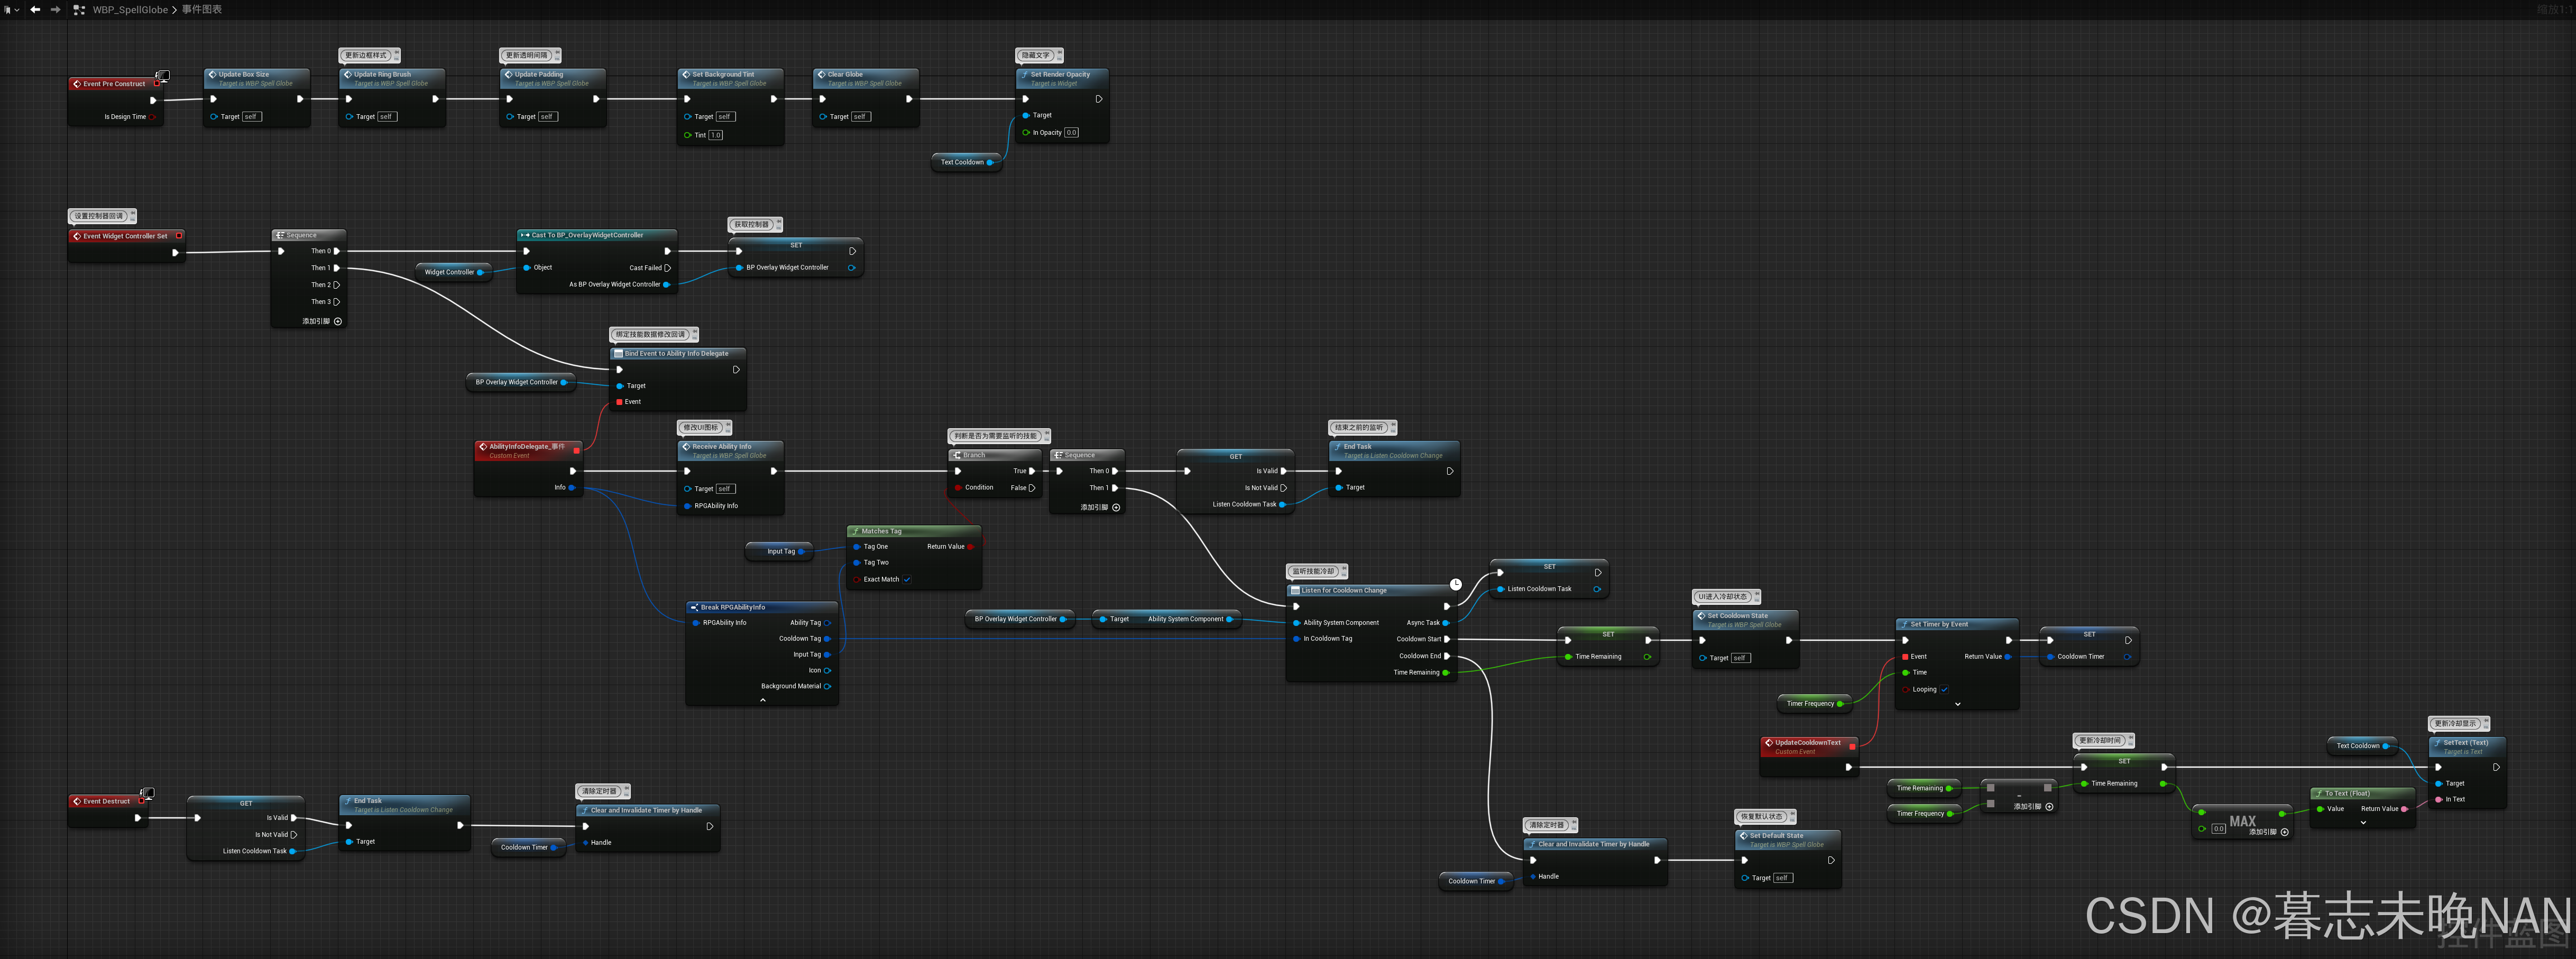2576x959 pixels.
Task: Click 添加引脚 on Sequence next to Branch
Action: tap(1100, 508)
